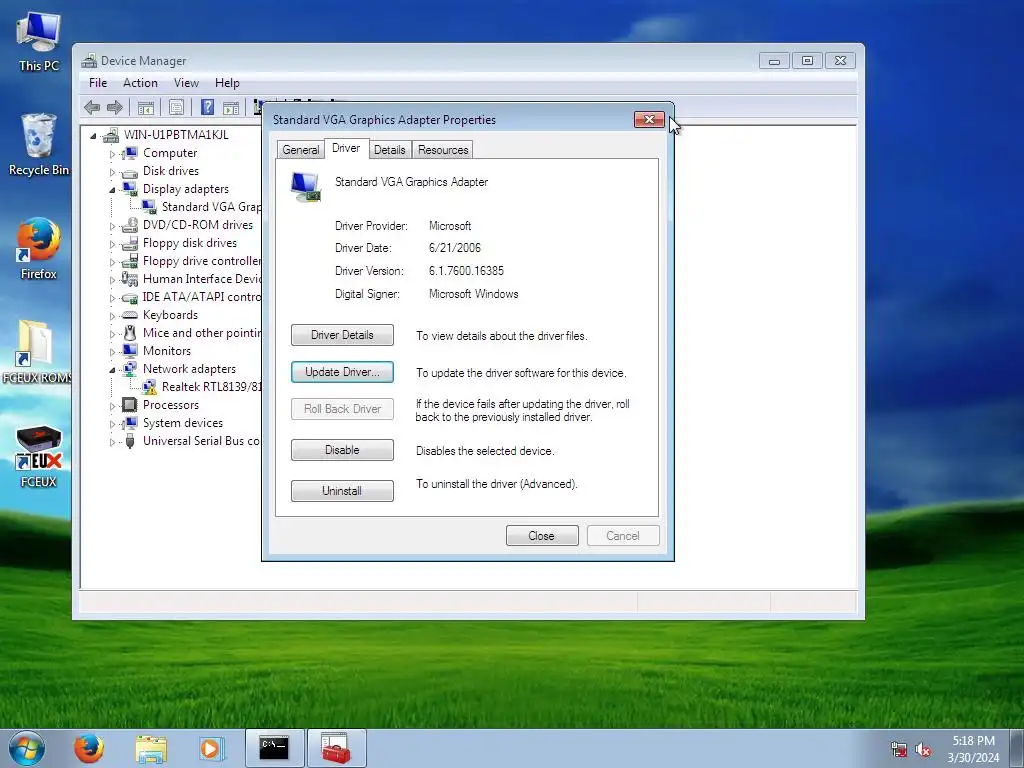
Task: Expand the DVD/CD-ROM drives node
Action: pyautogui.click(x=112, y=226)
